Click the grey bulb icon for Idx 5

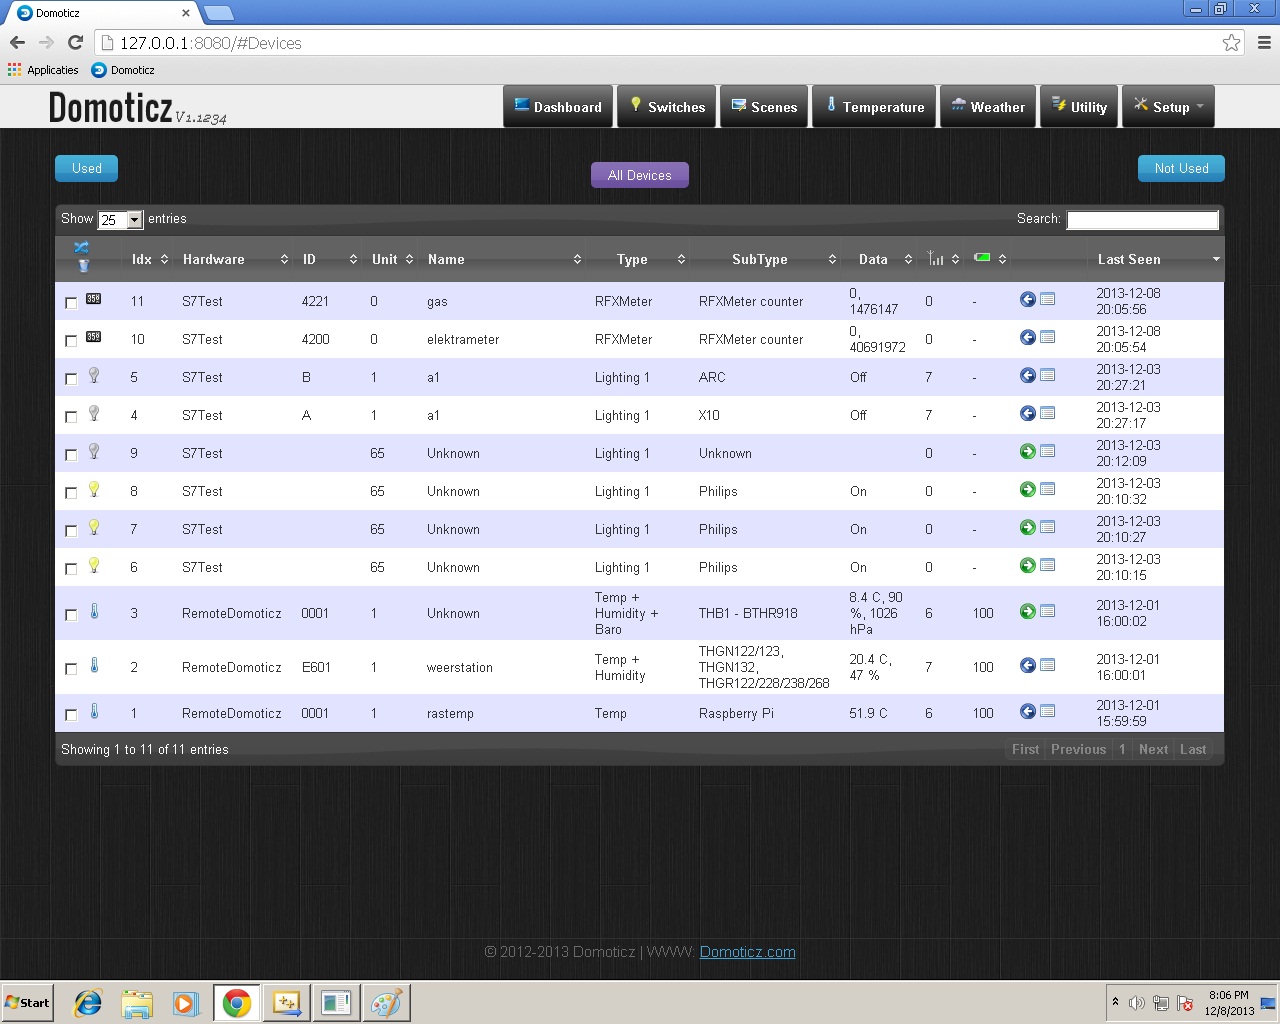click(94, 375)
